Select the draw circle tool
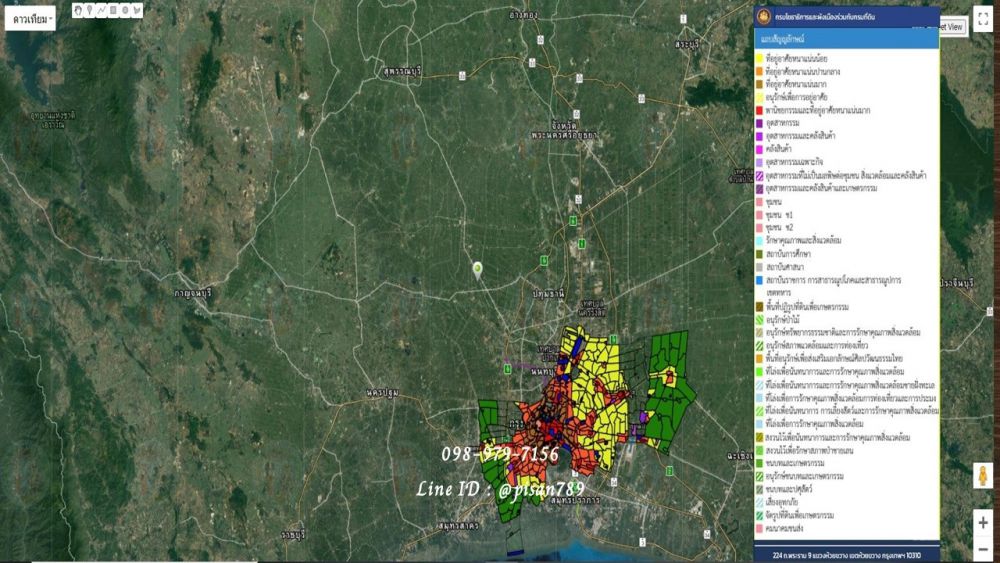This screenshot has height=563, width=1000. pyautogui.click(x=125, y=10)
